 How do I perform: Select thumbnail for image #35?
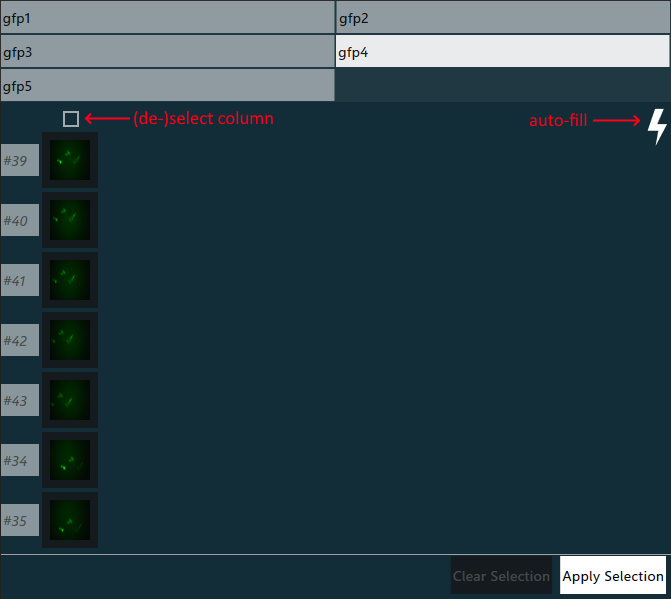70,520
